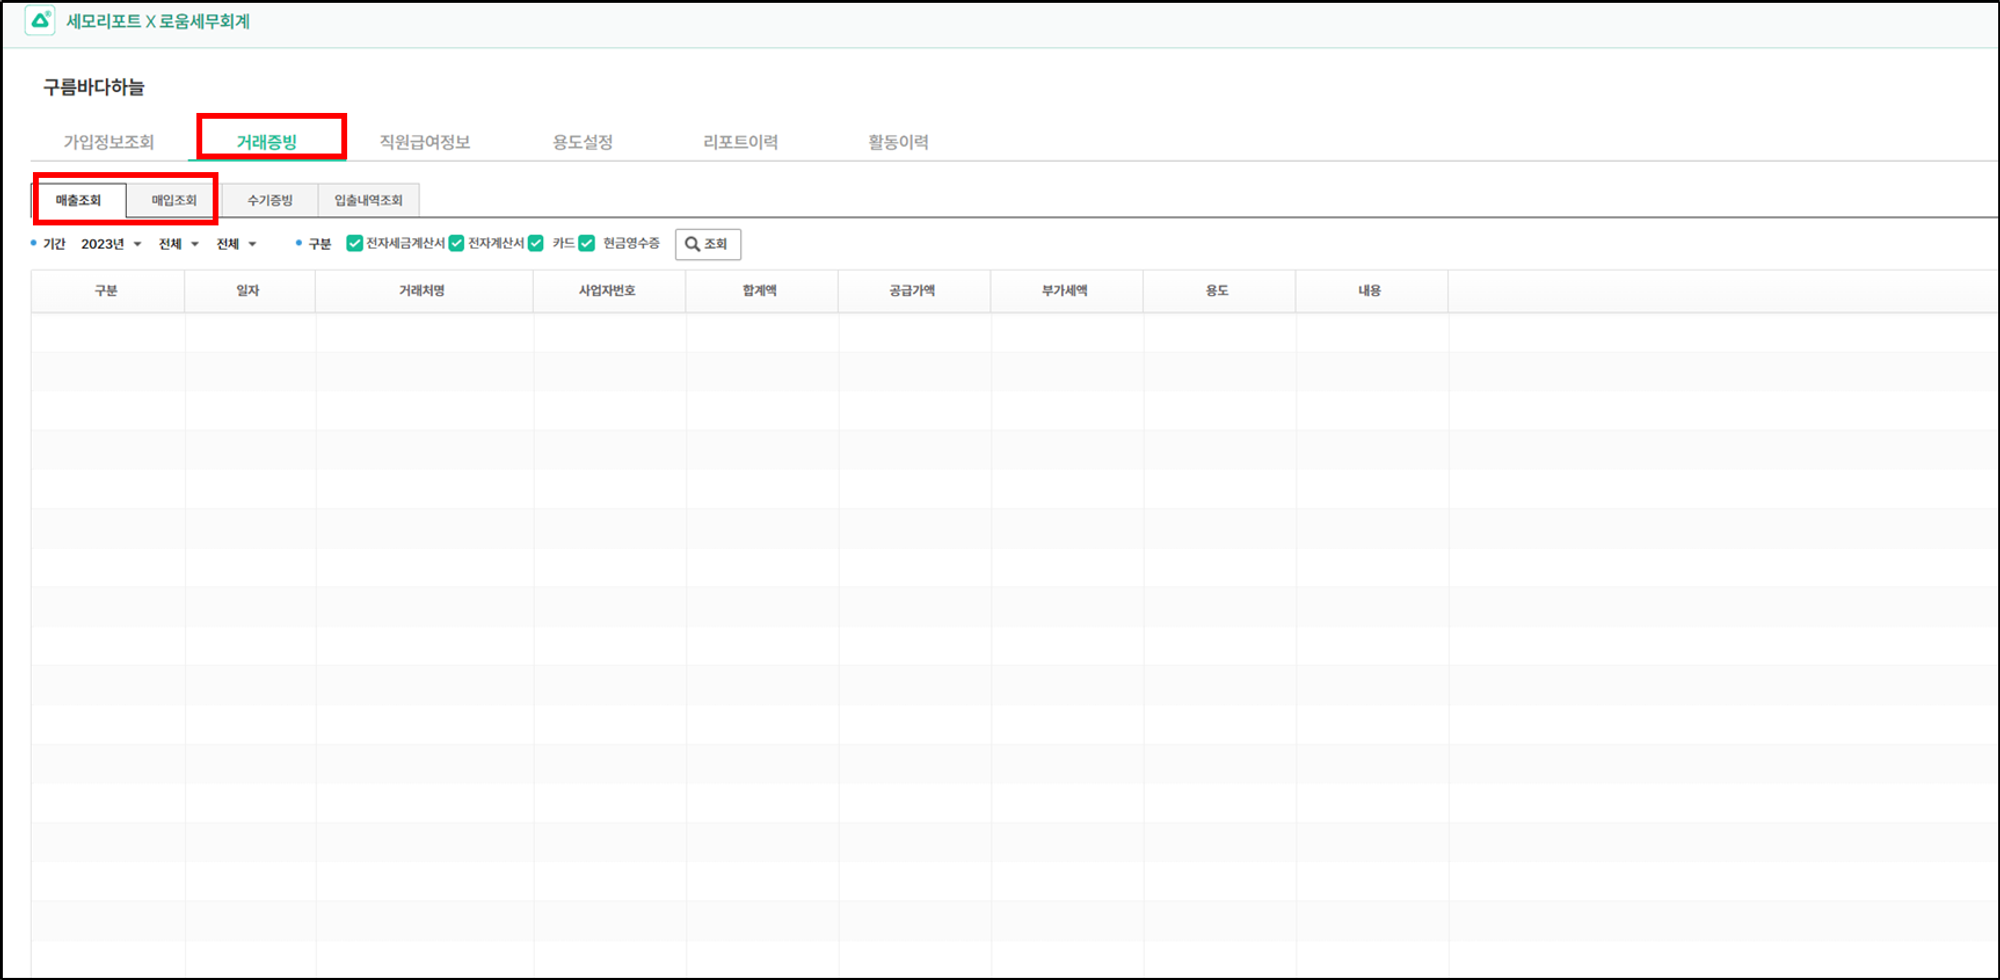Select the 거래증빙 tab
The image size is (2000, 980).
point(267,142)
